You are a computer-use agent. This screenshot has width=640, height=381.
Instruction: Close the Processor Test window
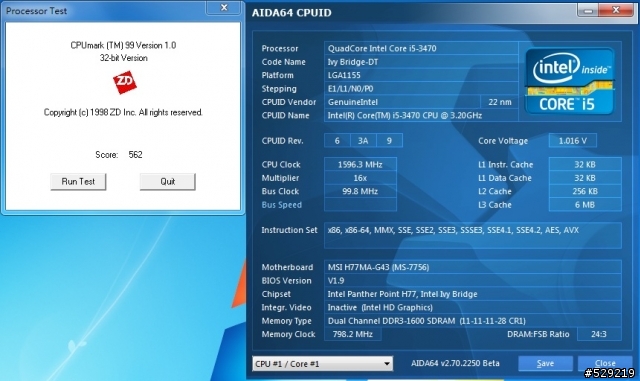coord(223,7)
